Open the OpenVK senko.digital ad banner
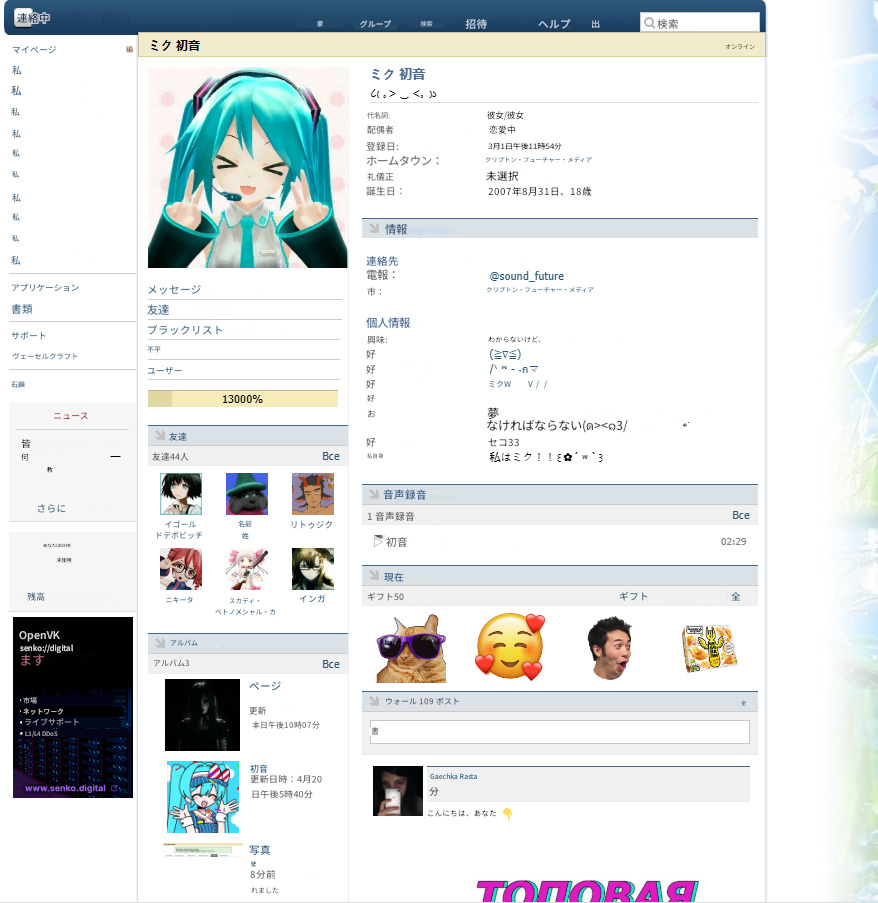The image size is (878, 903). click(73, 707)
